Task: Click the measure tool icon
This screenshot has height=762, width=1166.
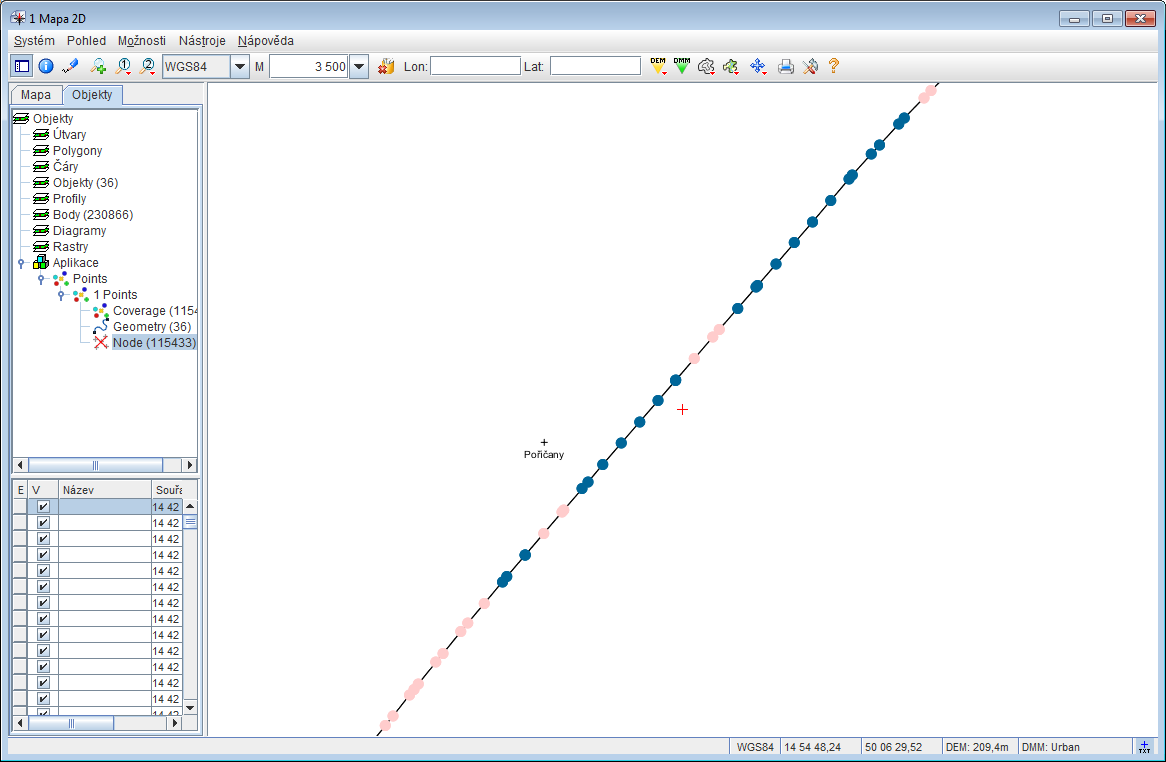Action: (x=70, y=66)
